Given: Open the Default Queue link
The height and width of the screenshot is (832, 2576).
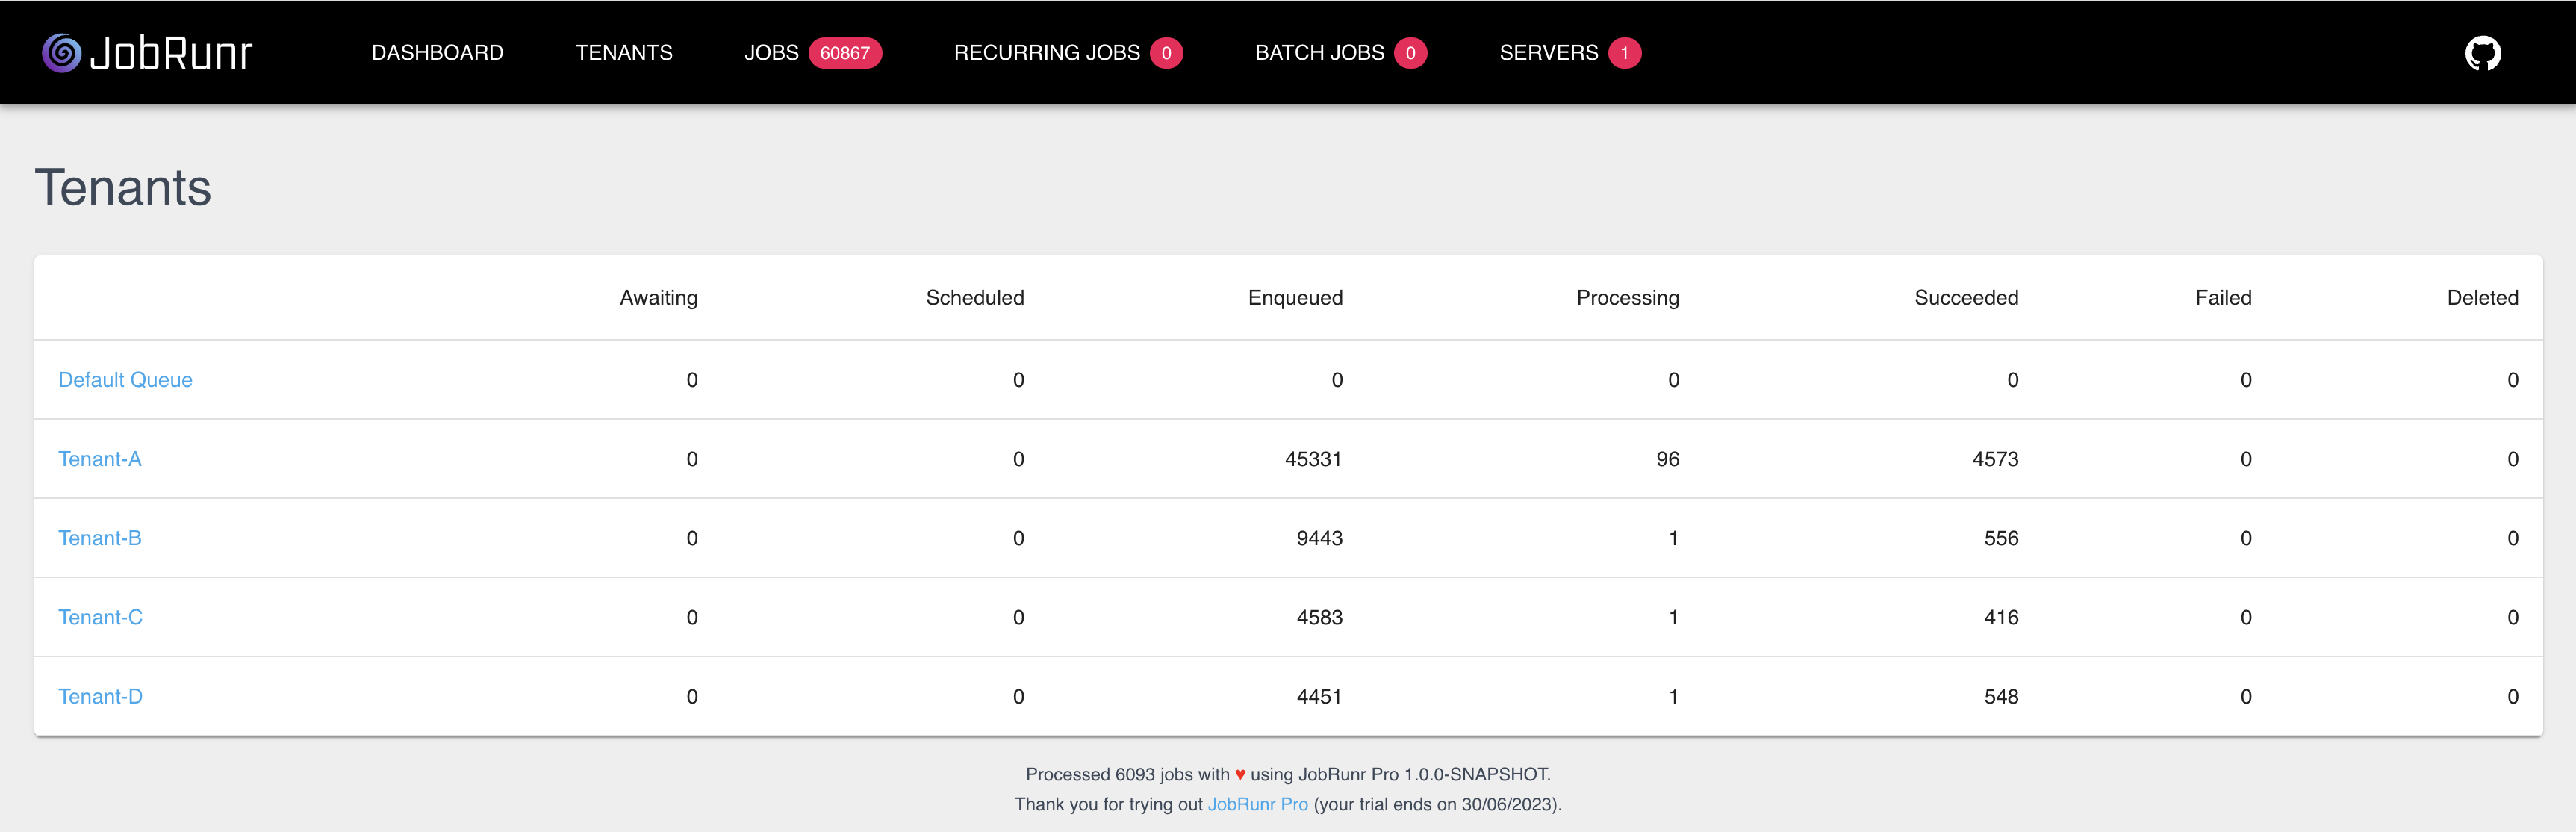Looking at the screenshot, I should pyautogui.click(x=125, y=380).
